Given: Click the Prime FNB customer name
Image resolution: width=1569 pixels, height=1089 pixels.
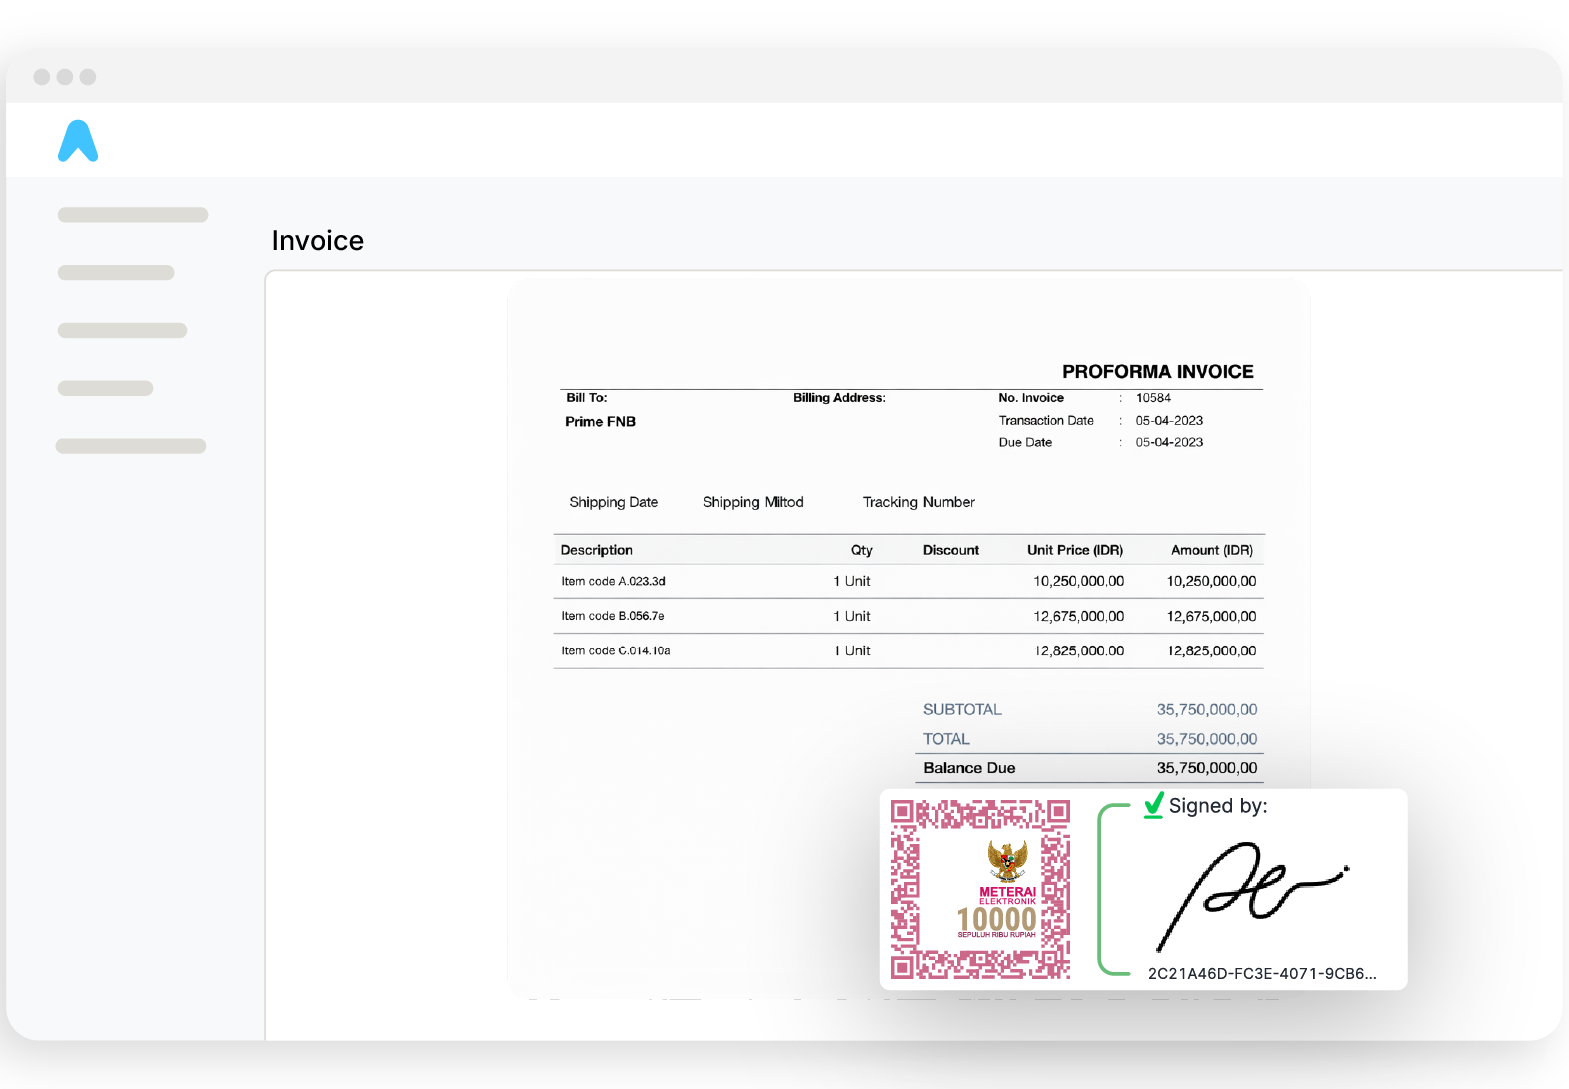Looking at the screenshot, I should pyautogui.click(x=600, y=422).
